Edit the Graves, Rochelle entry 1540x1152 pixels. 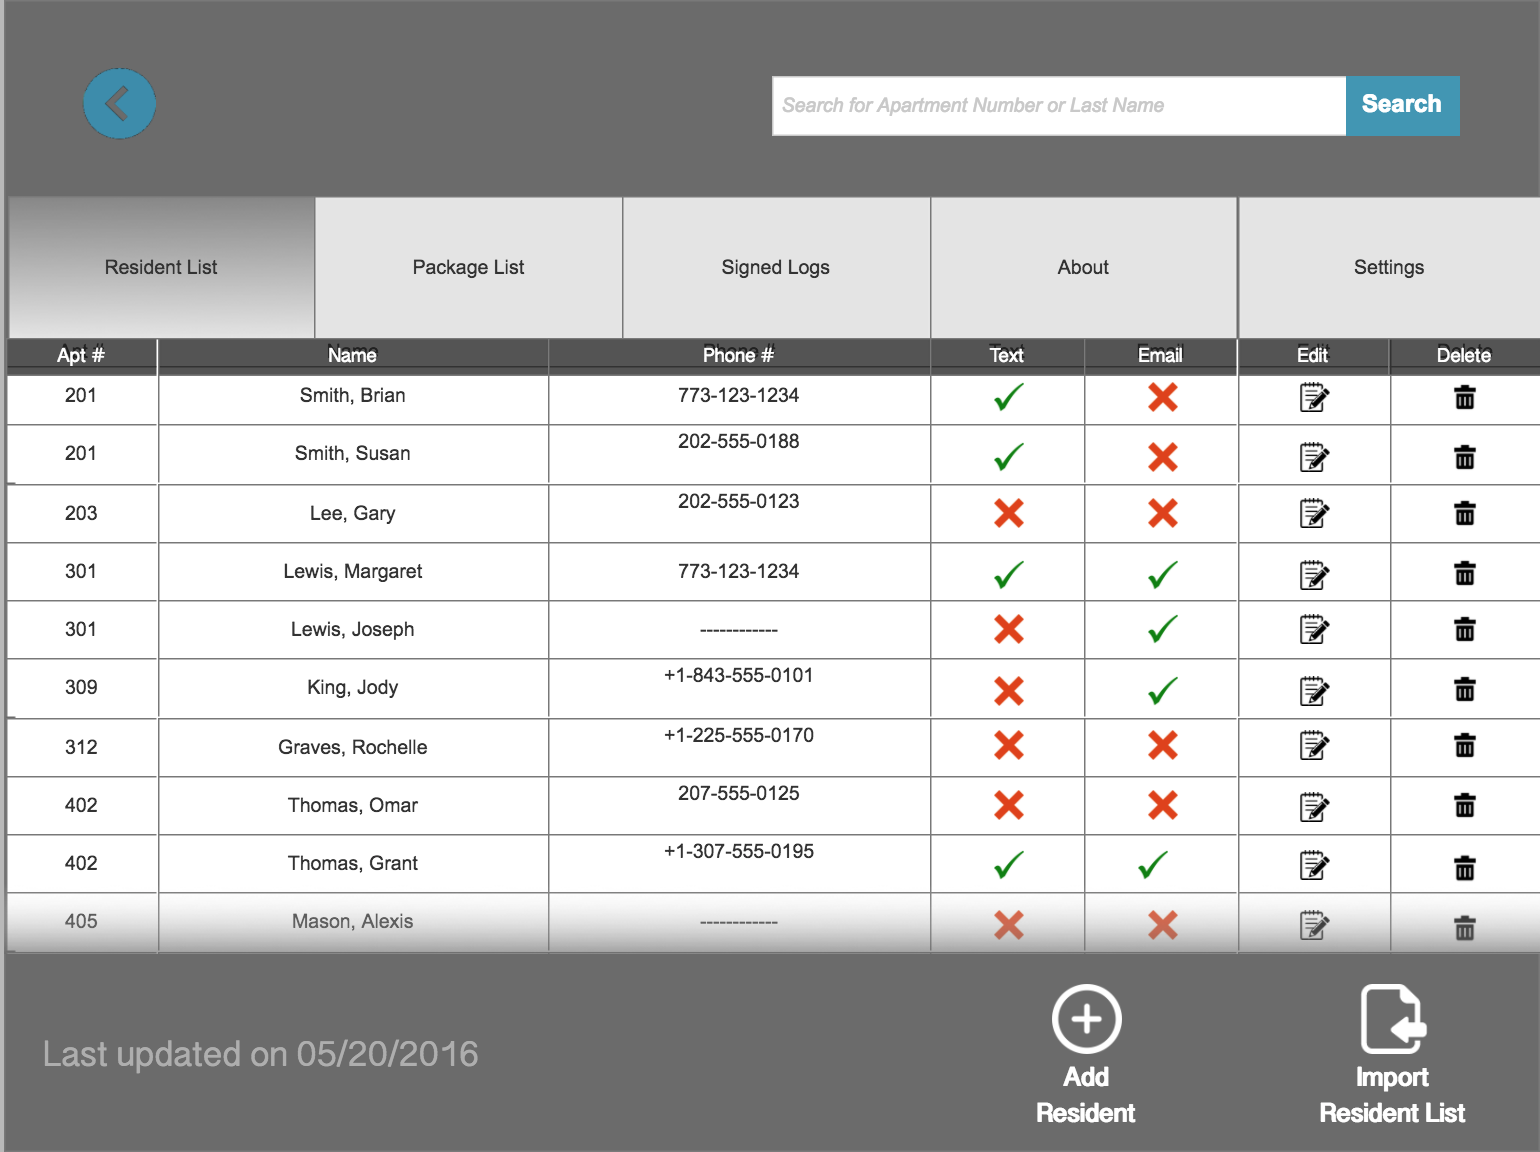tap(1314, 746)
